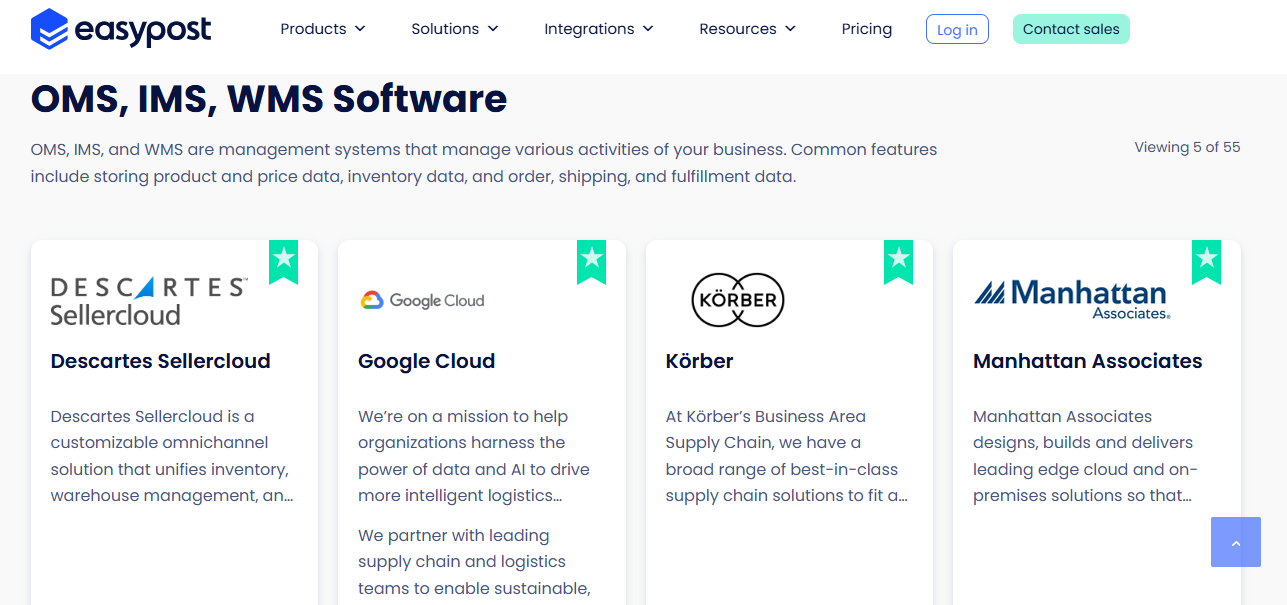The height and width of the screenshot is (605, 1287).
Task: Click the Google Cloud logo image
Action: tap(421, 300)
